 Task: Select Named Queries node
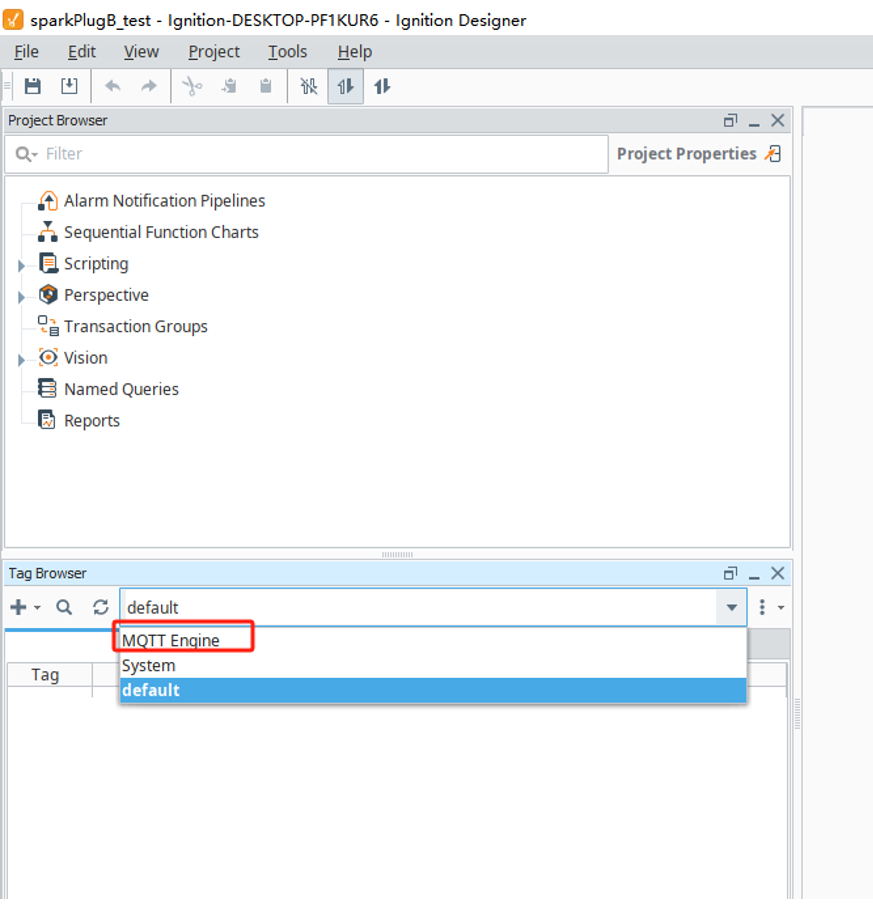(x=121, y=389)
